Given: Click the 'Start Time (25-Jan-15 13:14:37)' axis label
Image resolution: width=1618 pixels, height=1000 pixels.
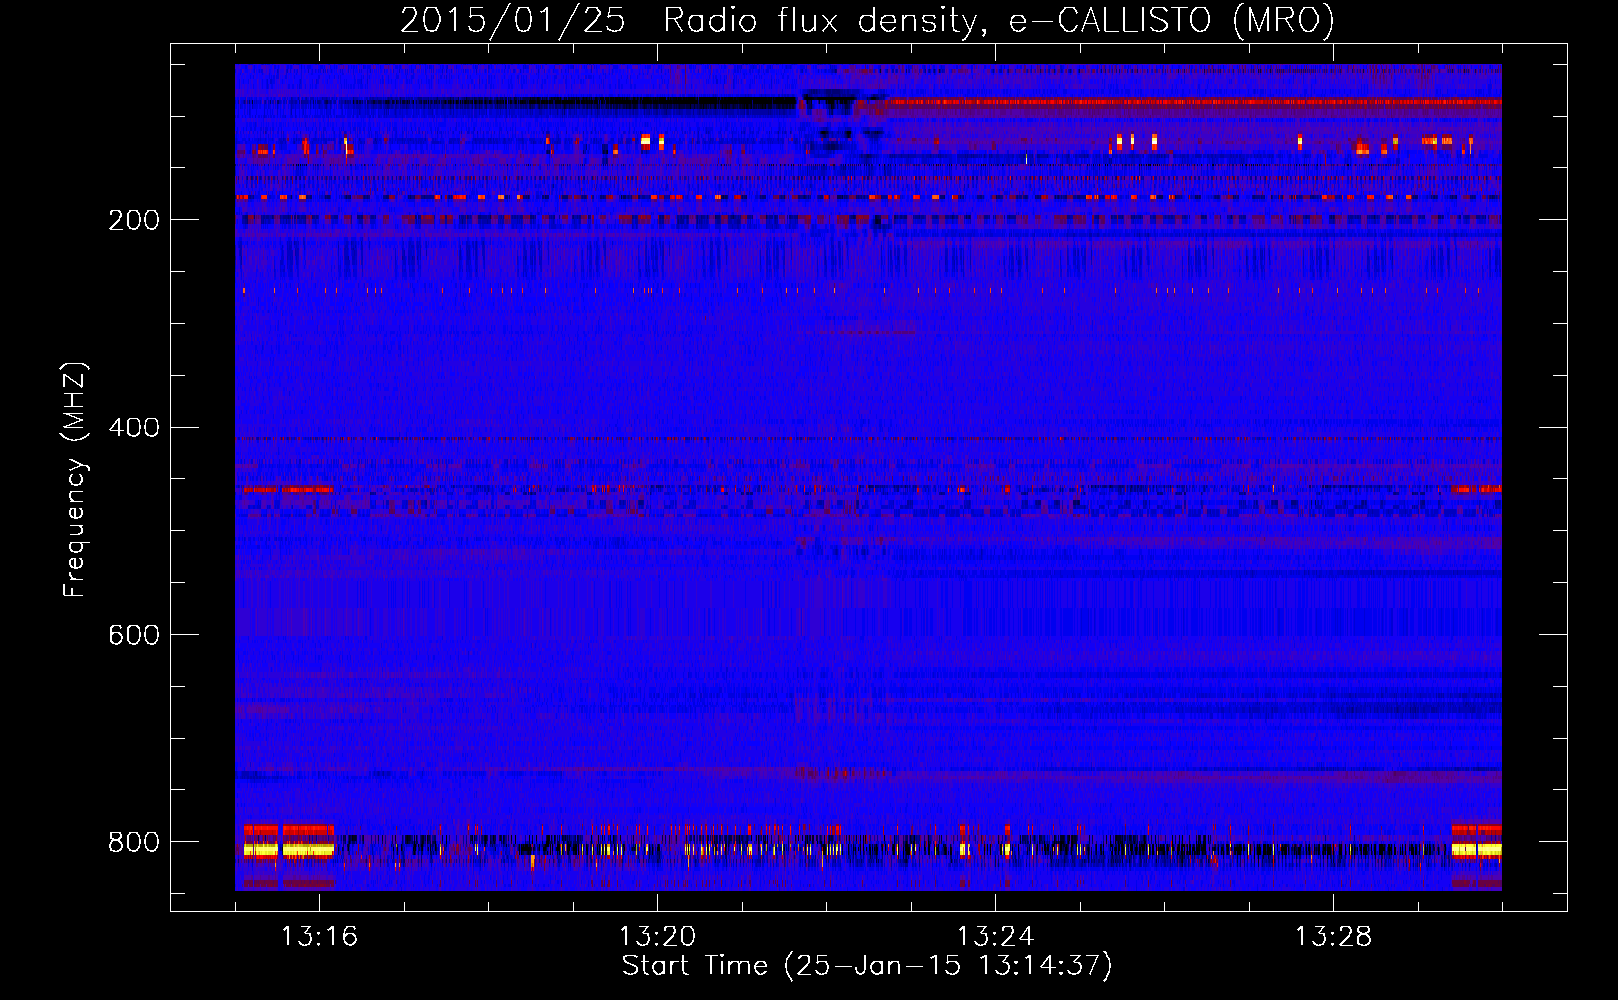Looking at the screenshot, I should click(867, 966).
